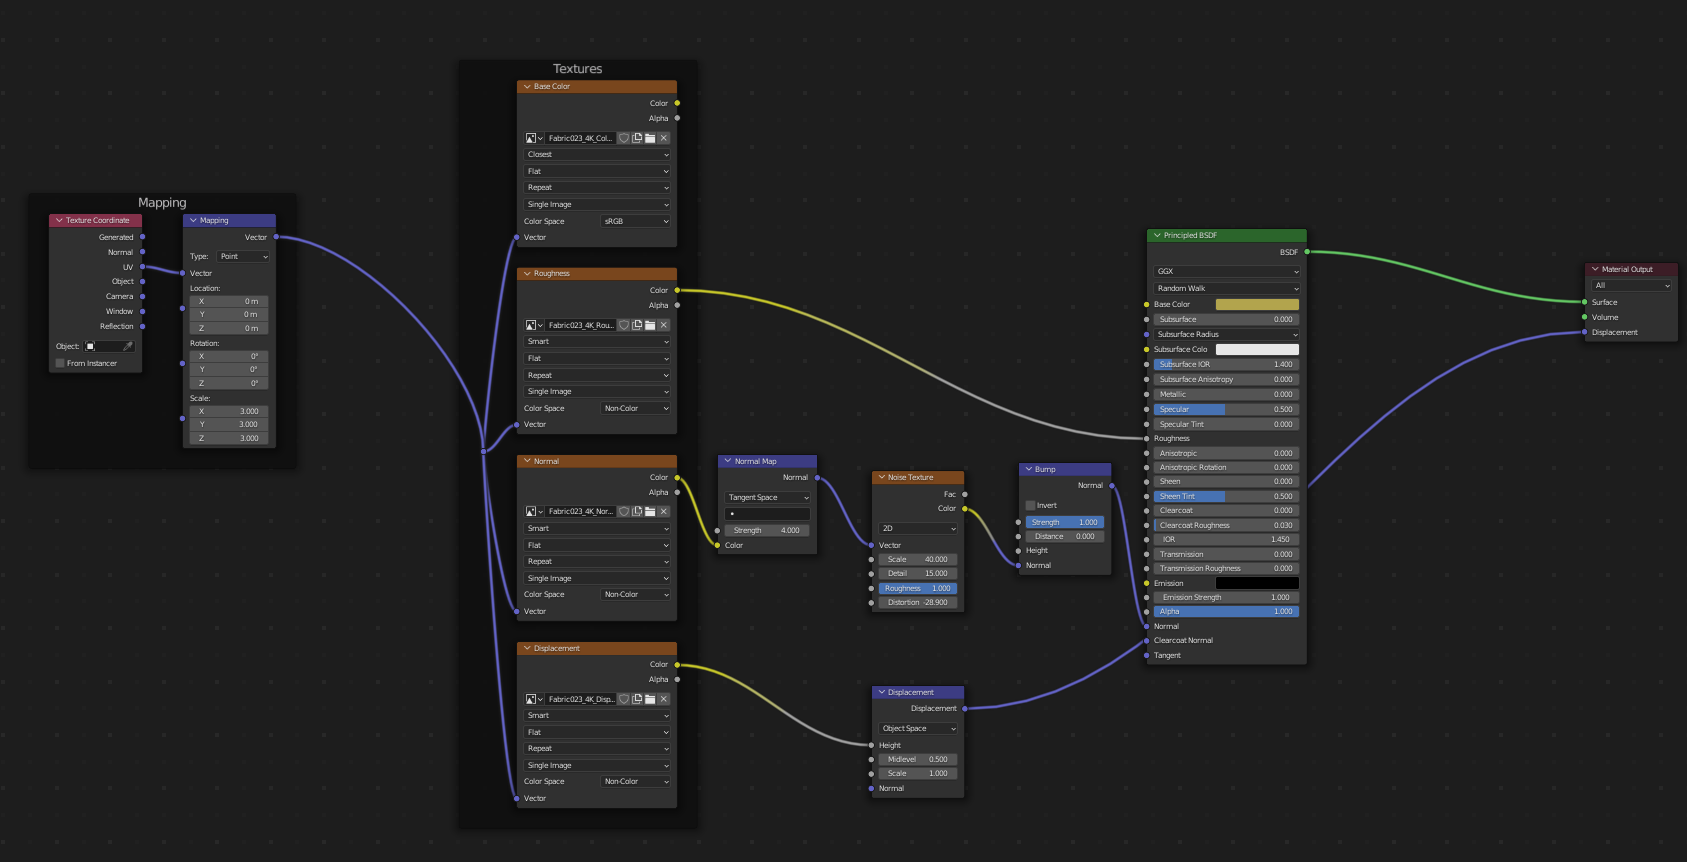The width and height of the screenshot is (1687, 862).
Task: Open All target dropdown in Material Output
Action: [1632, 285]
